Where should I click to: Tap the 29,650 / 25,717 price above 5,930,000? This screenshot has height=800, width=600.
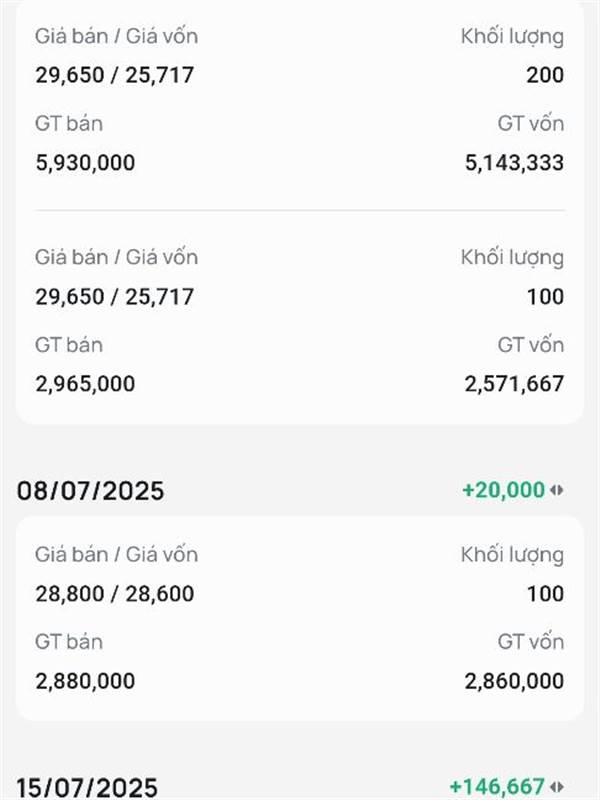click(x=115, y=75)
